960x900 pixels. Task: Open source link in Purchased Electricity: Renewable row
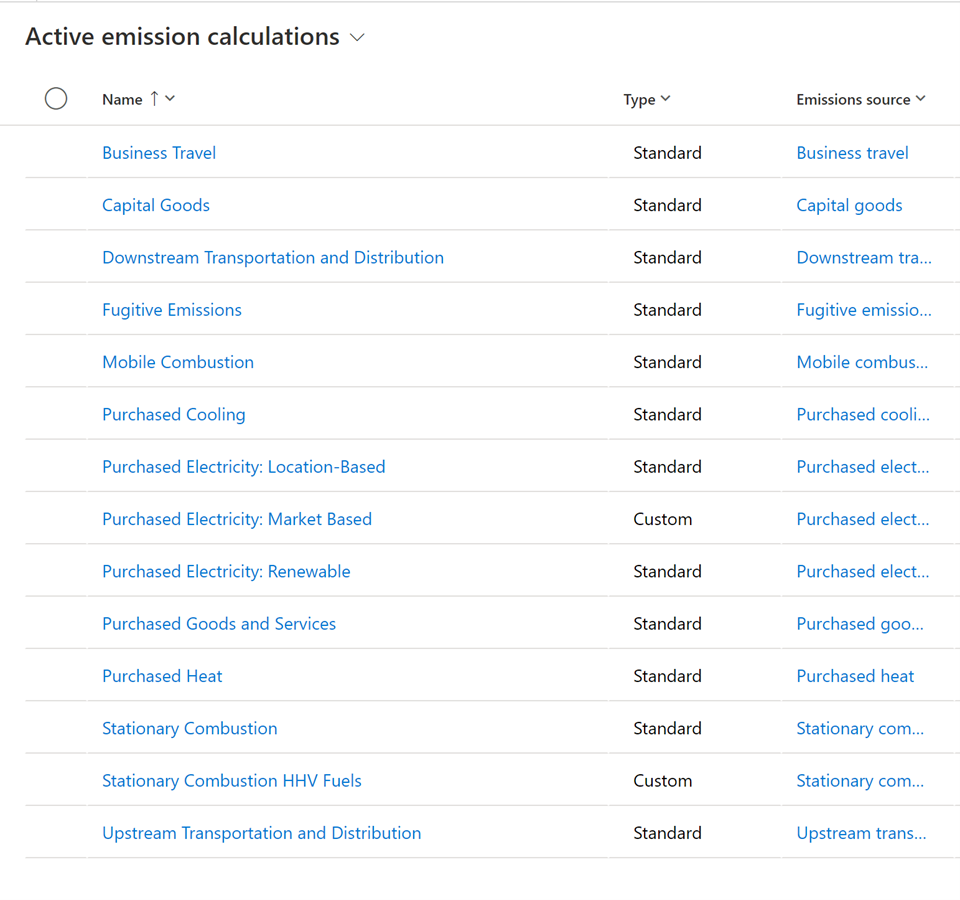pyautogui.click(x=863, y=572)
